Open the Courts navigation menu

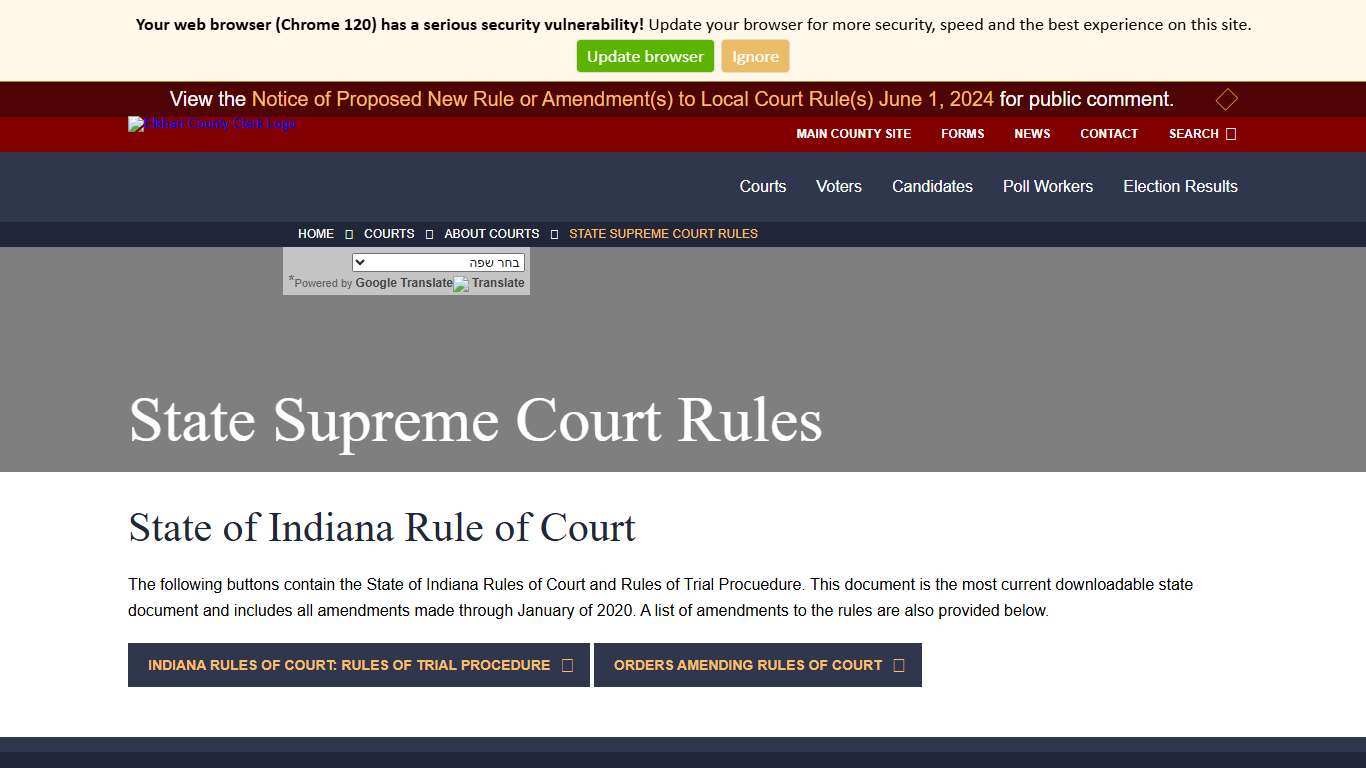pyautogui.click(x=762, y=186)
